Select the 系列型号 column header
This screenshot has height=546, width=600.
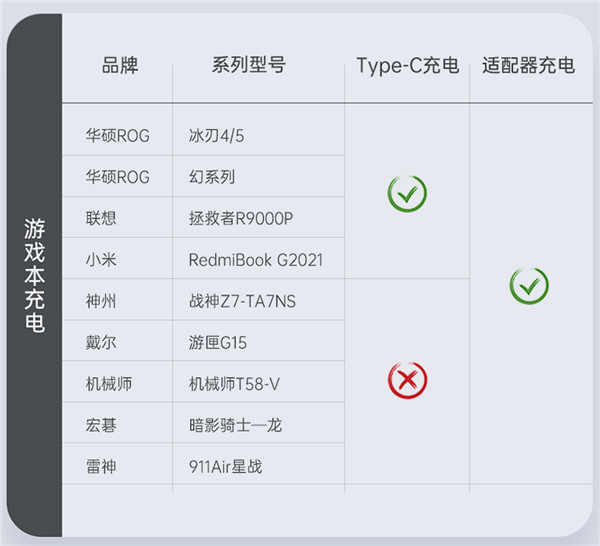(x=249, y=66)
